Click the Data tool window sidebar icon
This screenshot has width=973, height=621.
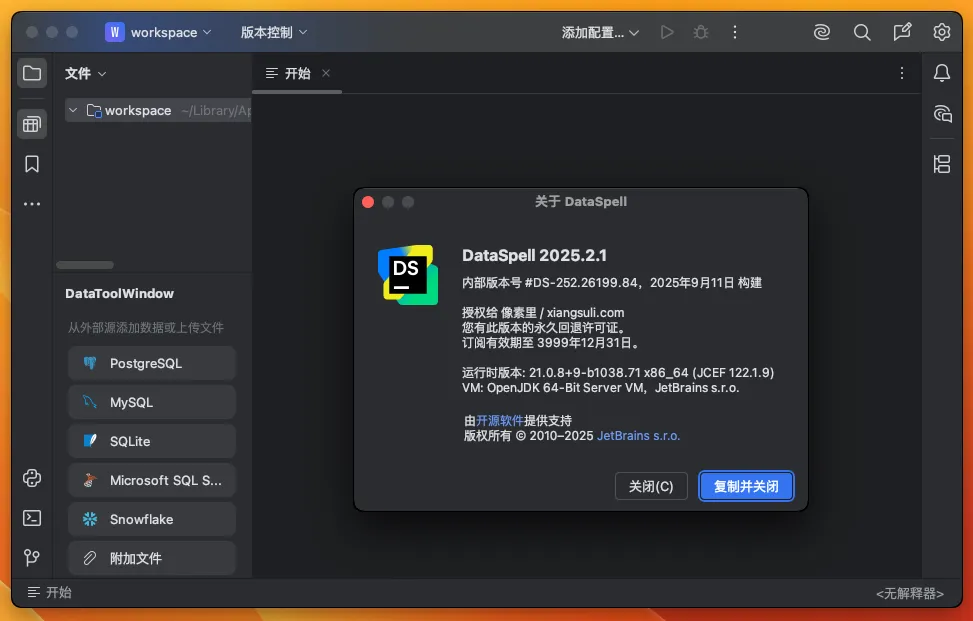click(x=32, y=124)
